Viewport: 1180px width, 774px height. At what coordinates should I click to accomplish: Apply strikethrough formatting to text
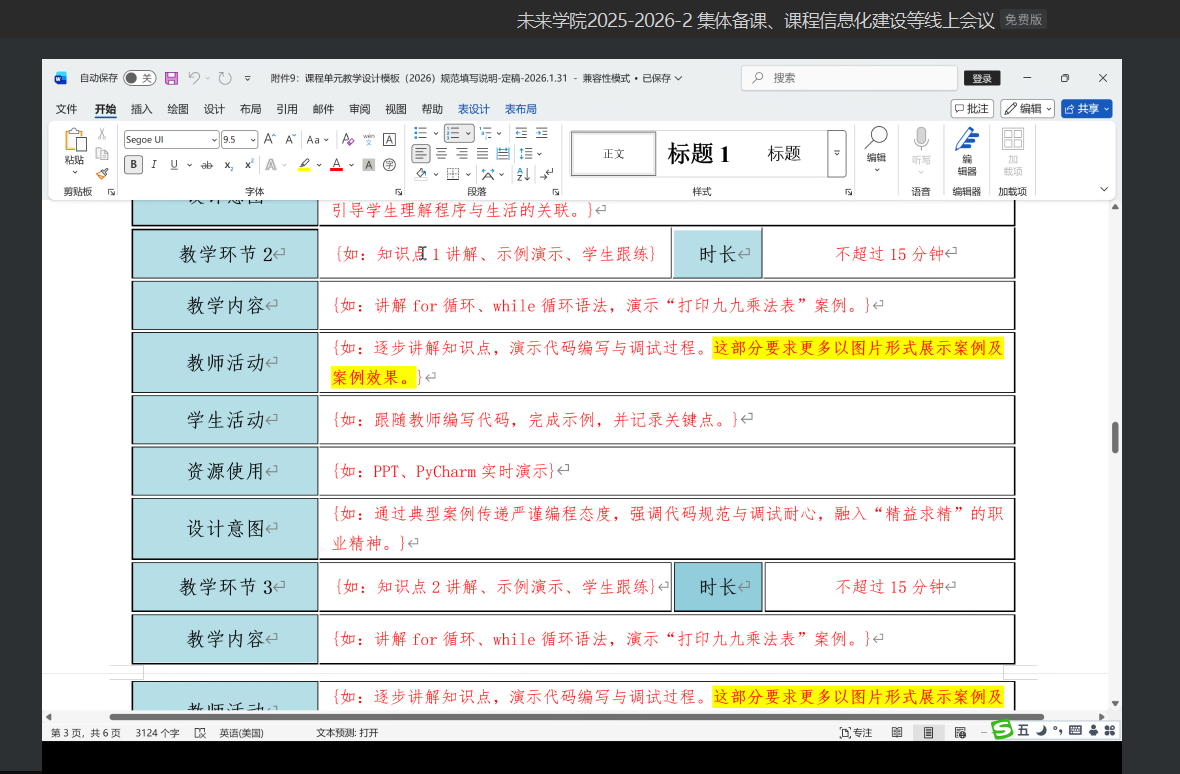tap(207, 165)
